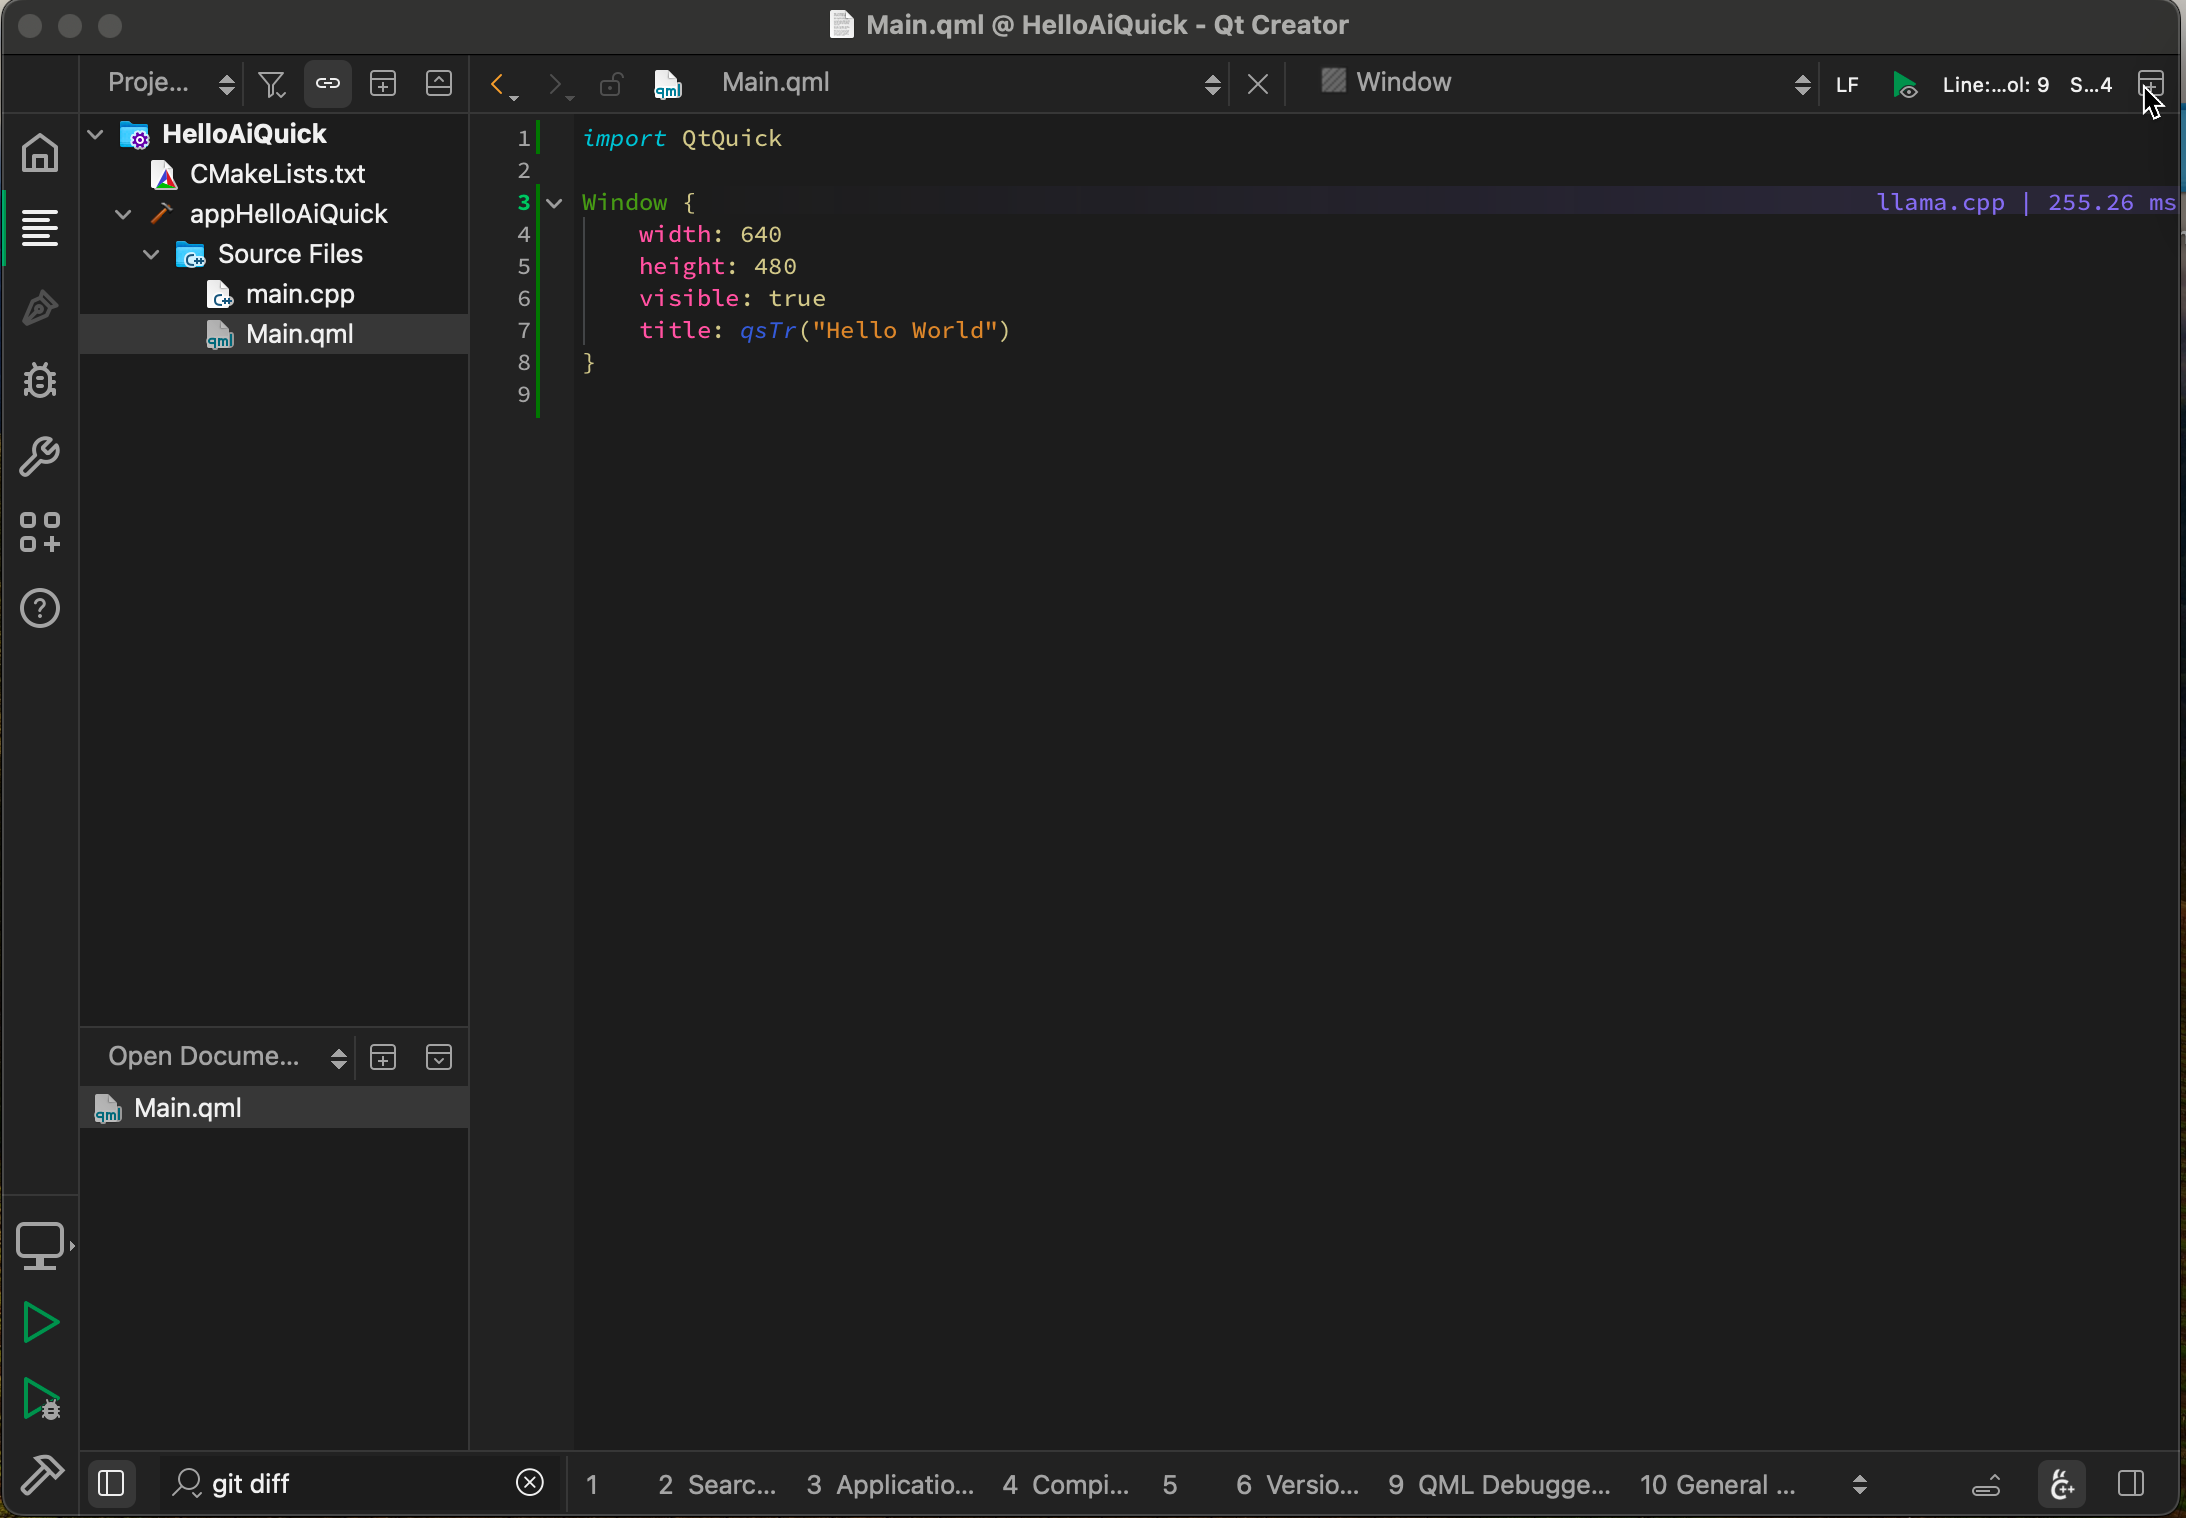
Task: Open Projects mode wrench icon
Action: pyautogui.click(x=40, y=457)
